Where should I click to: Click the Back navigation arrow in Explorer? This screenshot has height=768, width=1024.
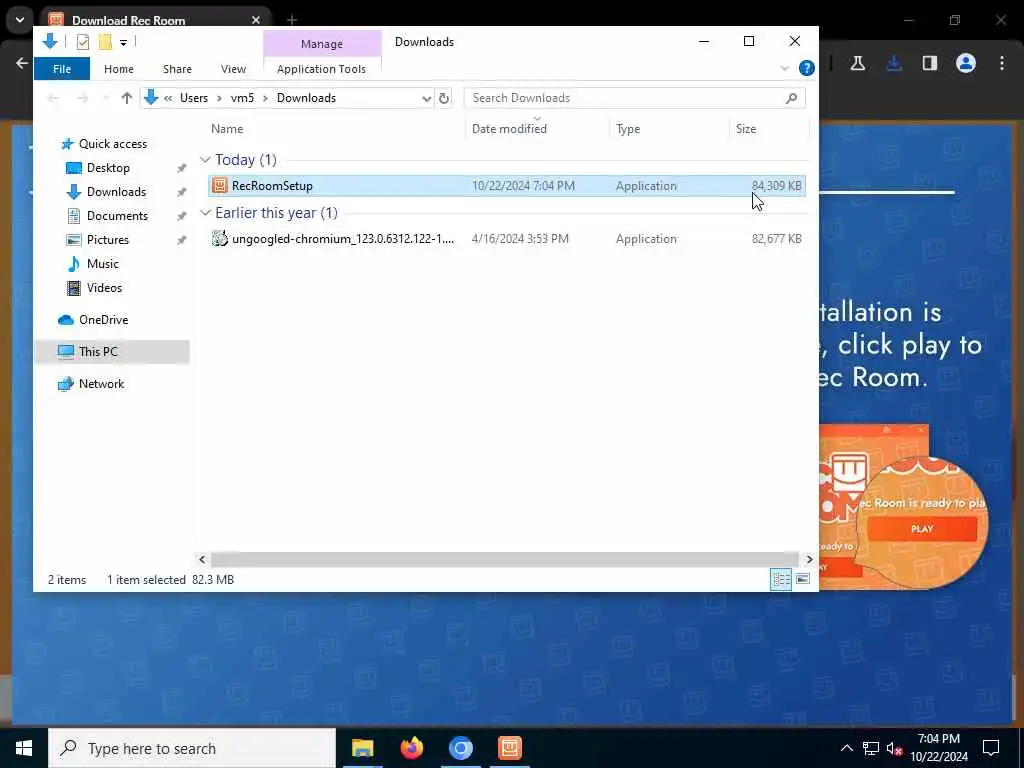[x=54, y=98]
